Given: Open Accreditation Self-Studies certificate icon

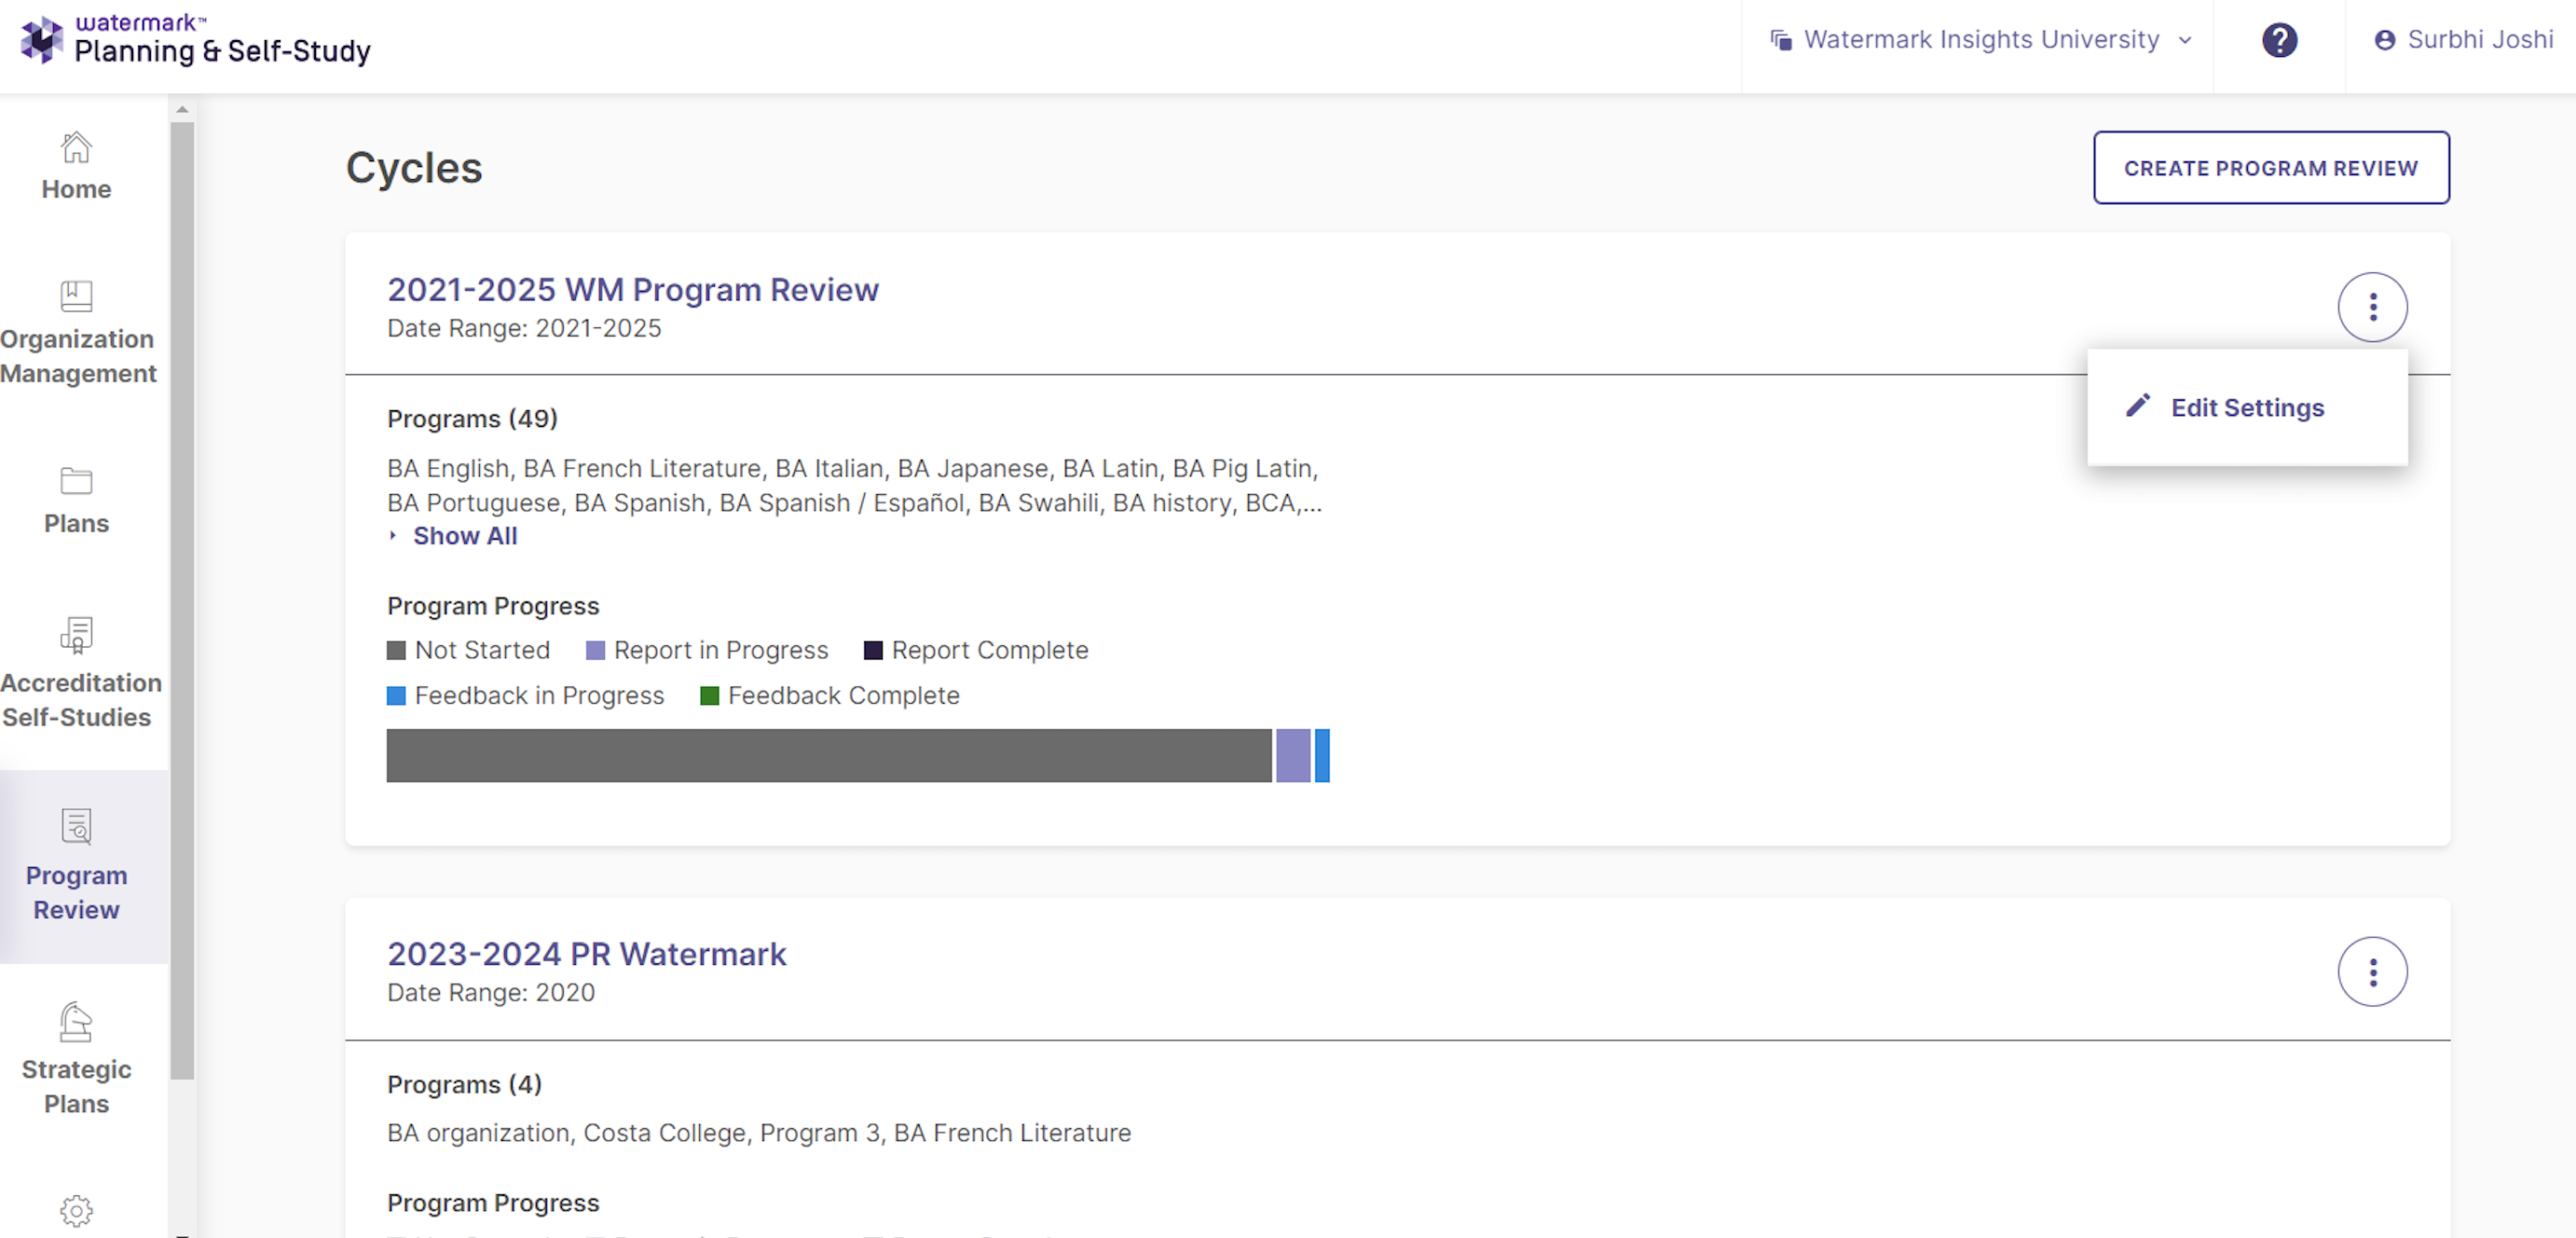Looking at the screenshot, I should (x=76, y=635).
